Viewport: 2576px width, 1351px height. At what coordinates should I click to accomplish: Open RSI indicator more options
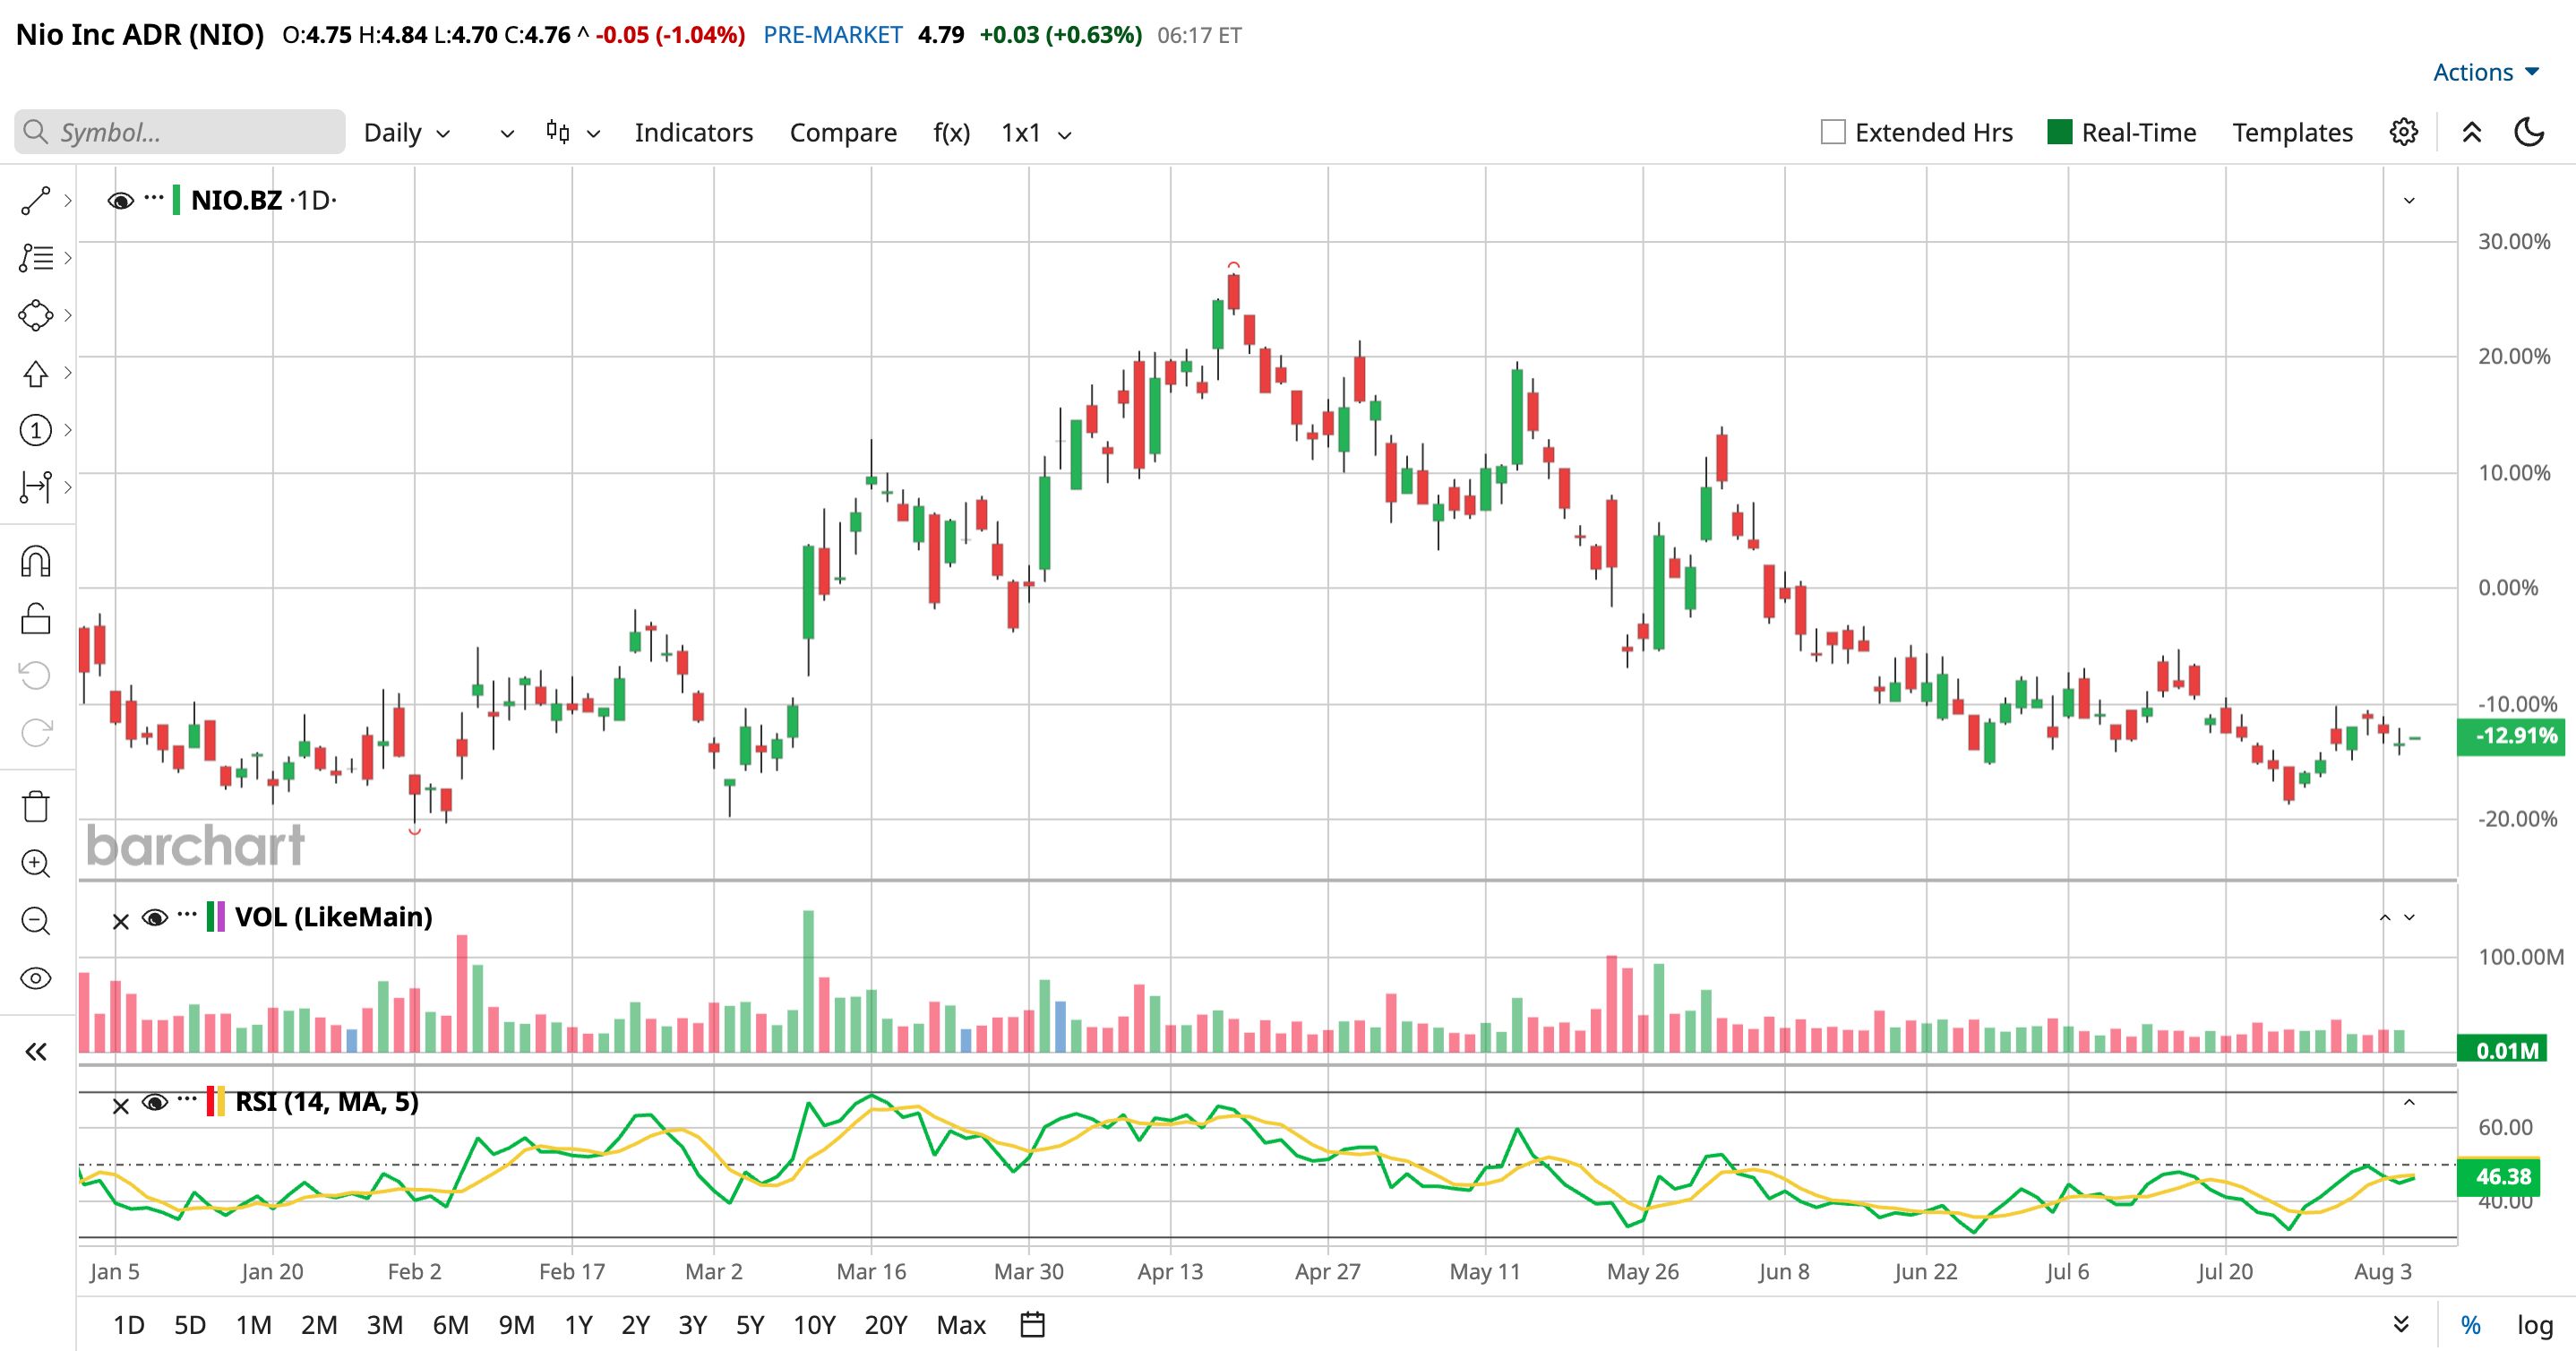tap(187, 1100)
